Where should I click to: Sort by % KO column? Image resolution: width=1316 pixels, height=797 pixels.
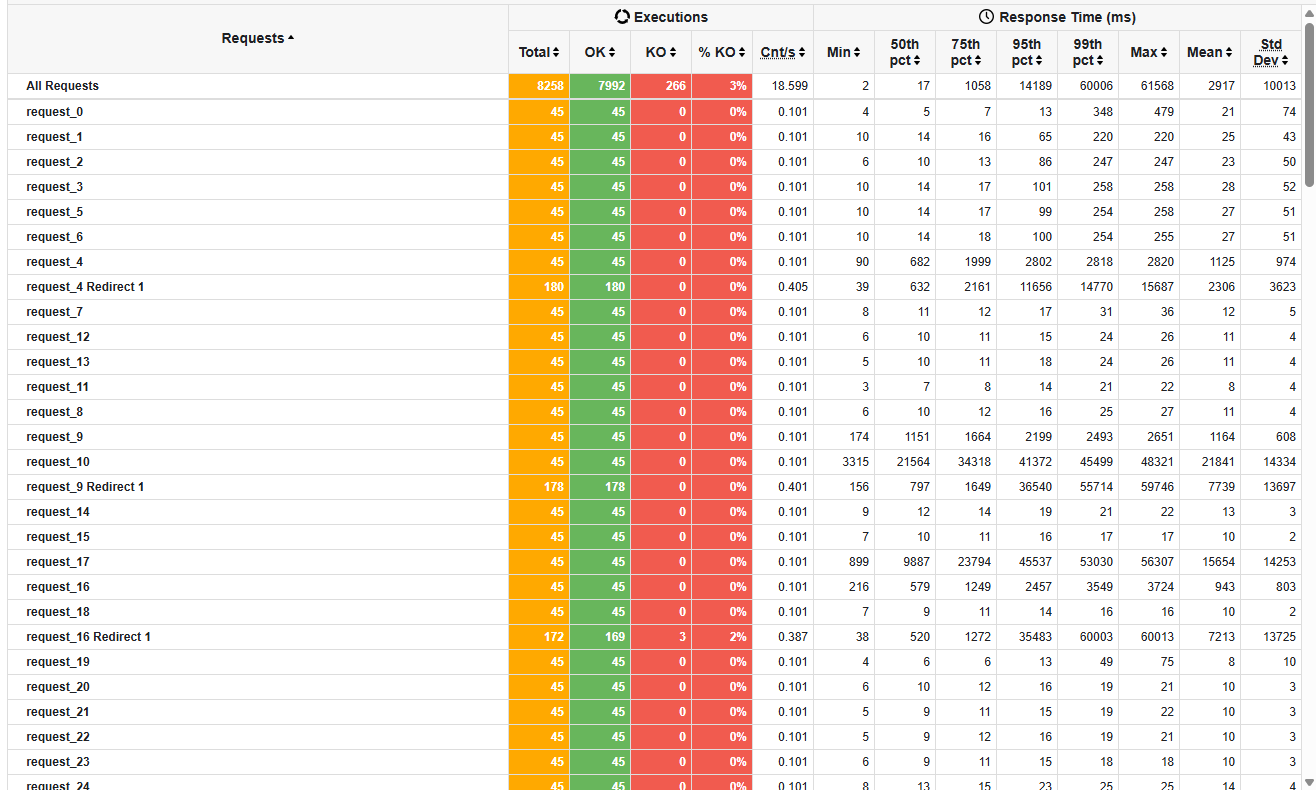click(x=722, y=52)
